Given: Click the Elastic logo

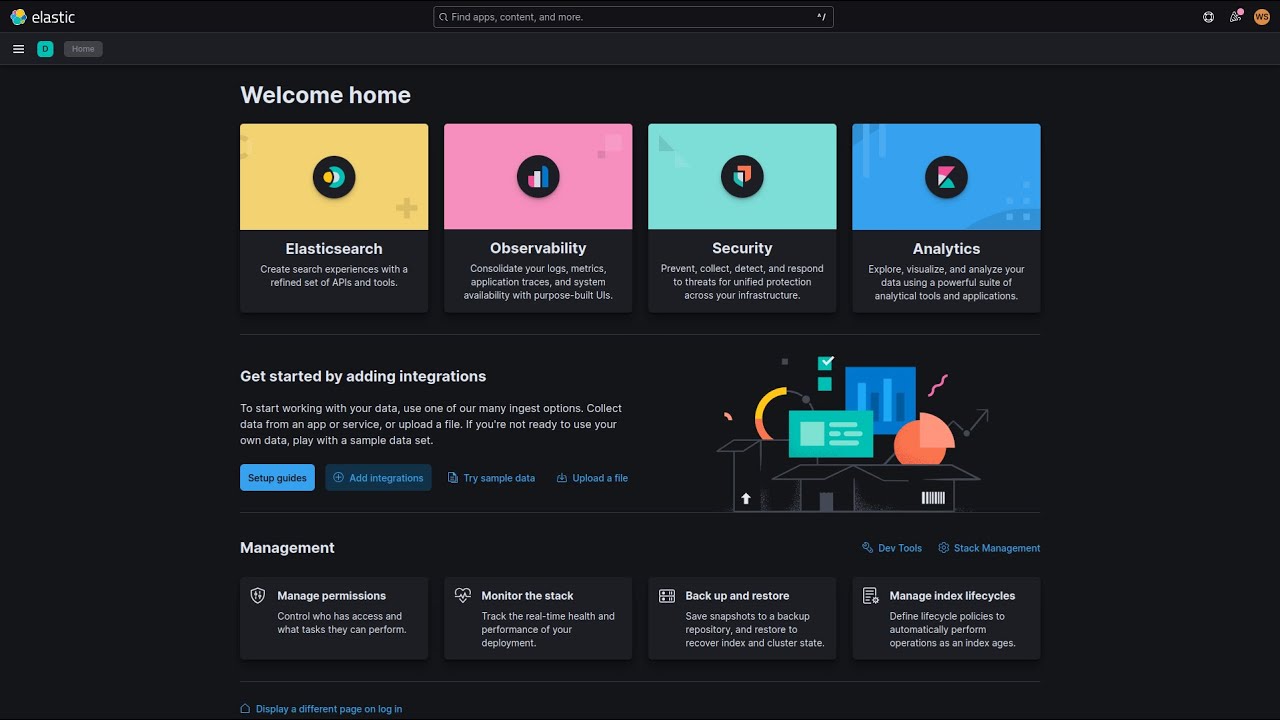Looking at the screenshot, I should pos(42,17).
